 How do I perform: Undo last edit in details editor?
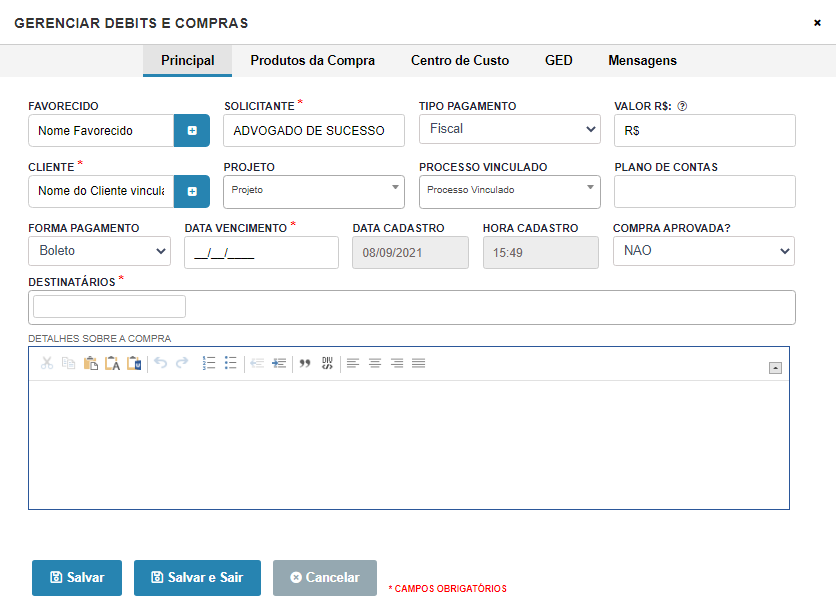pos(160,363)
